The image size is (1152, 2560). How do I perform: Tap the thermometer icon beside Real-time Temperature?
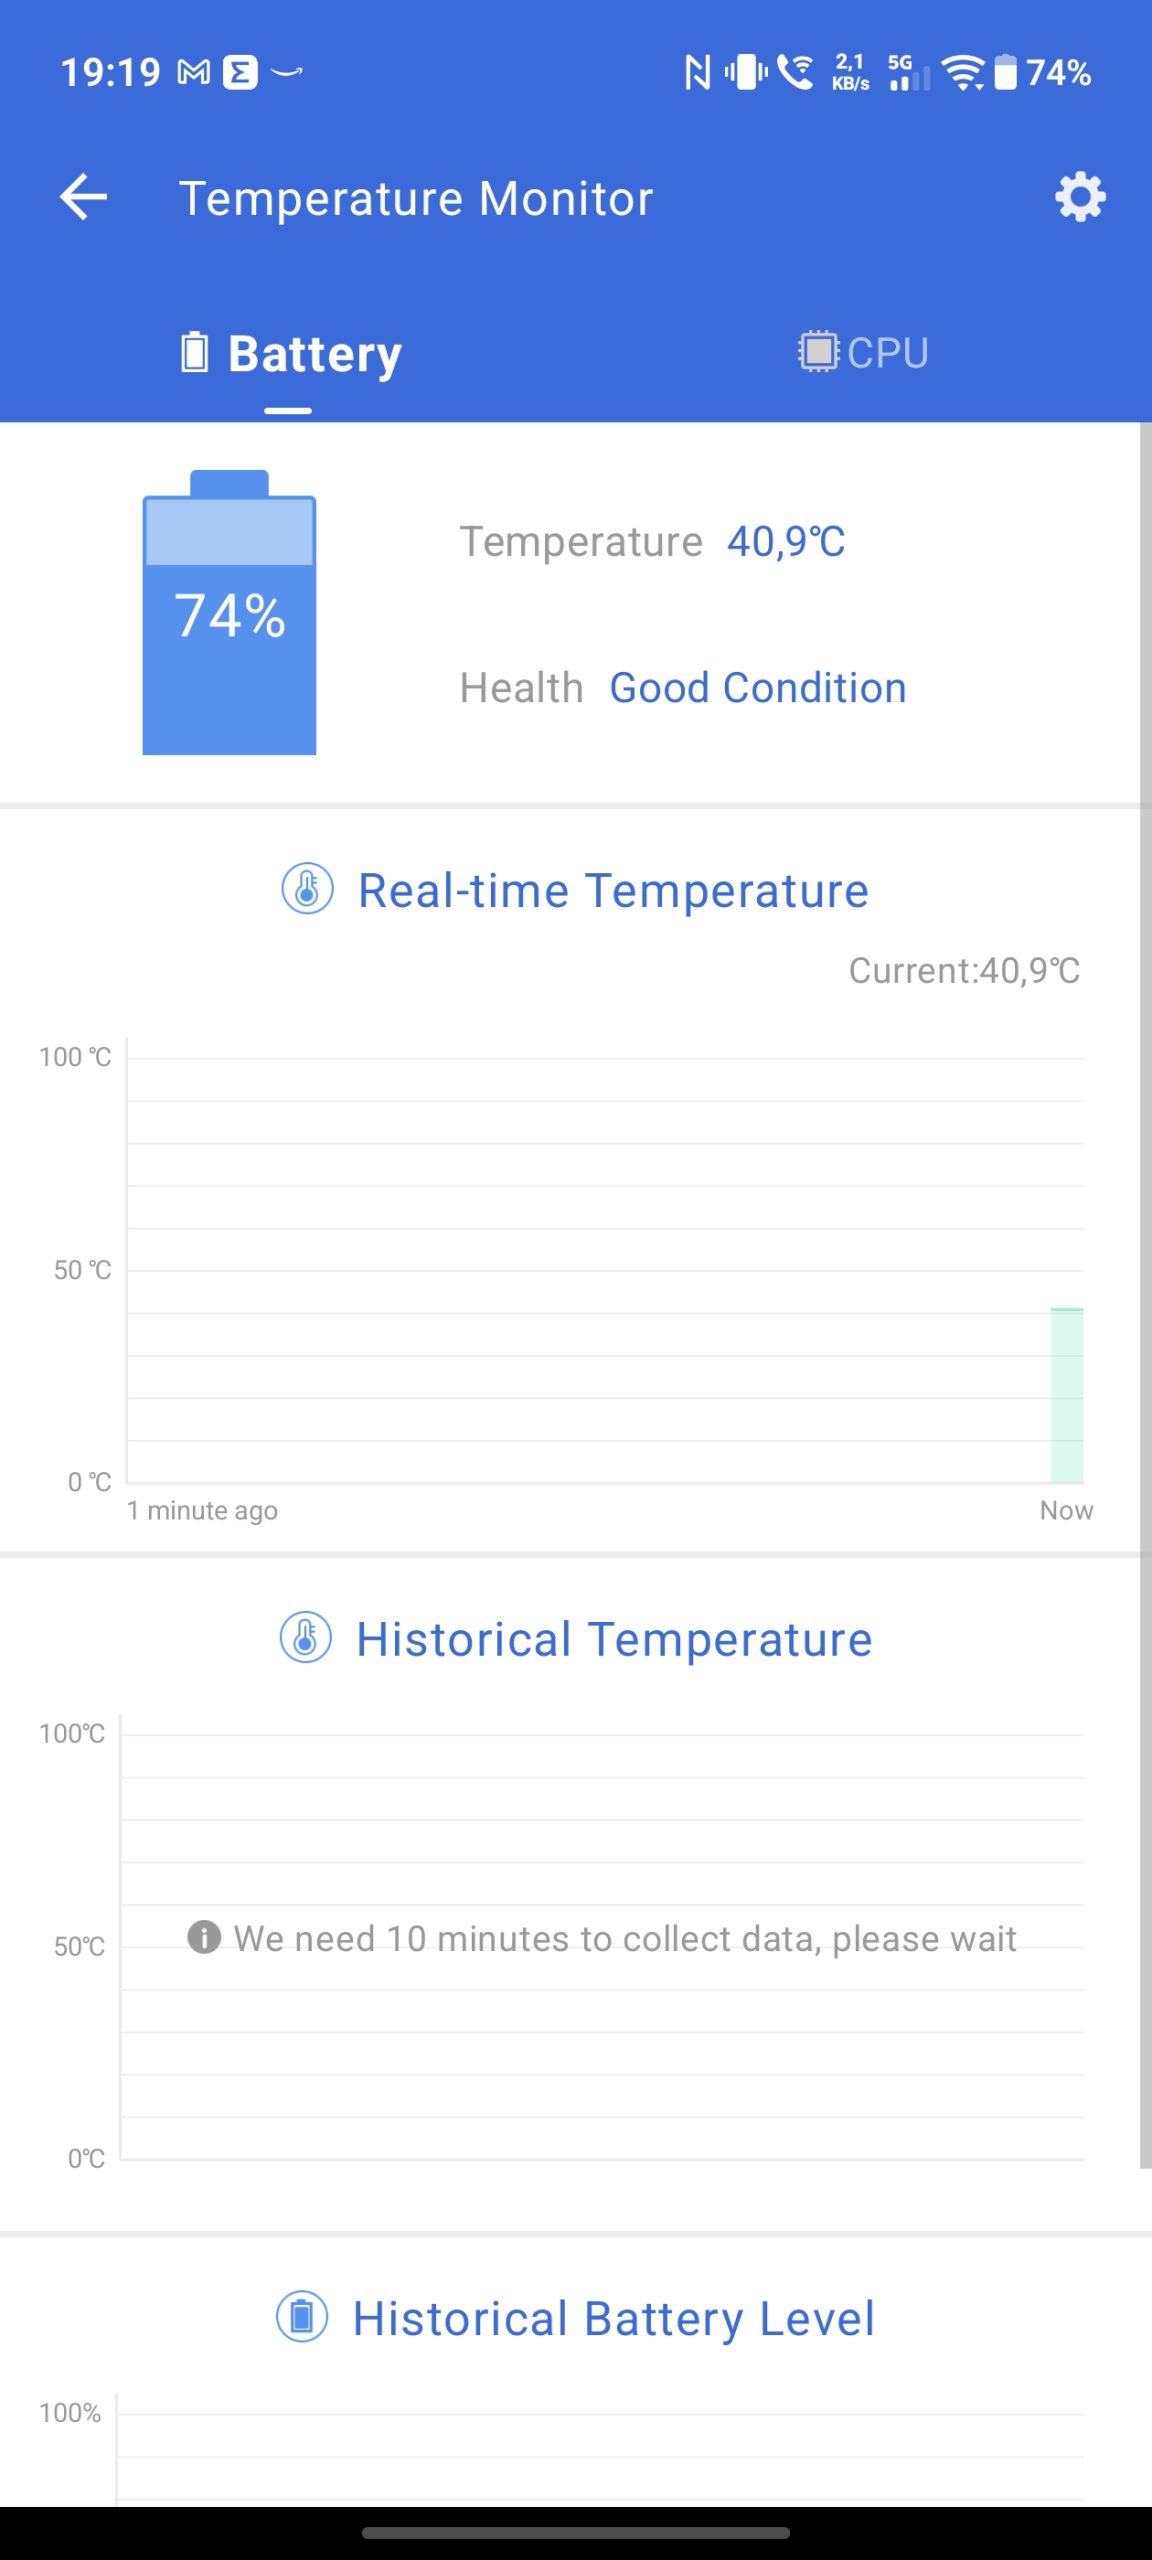click(x=307, y=889)
